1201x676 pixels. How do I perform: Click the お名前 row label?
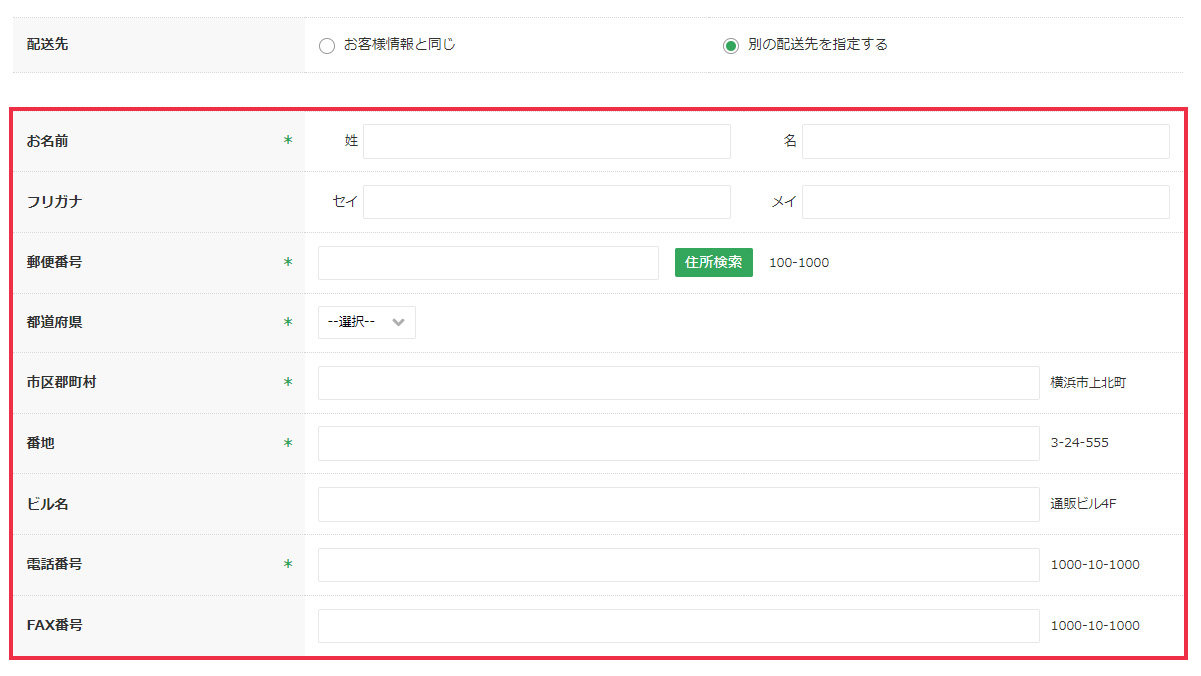(48, 141)
